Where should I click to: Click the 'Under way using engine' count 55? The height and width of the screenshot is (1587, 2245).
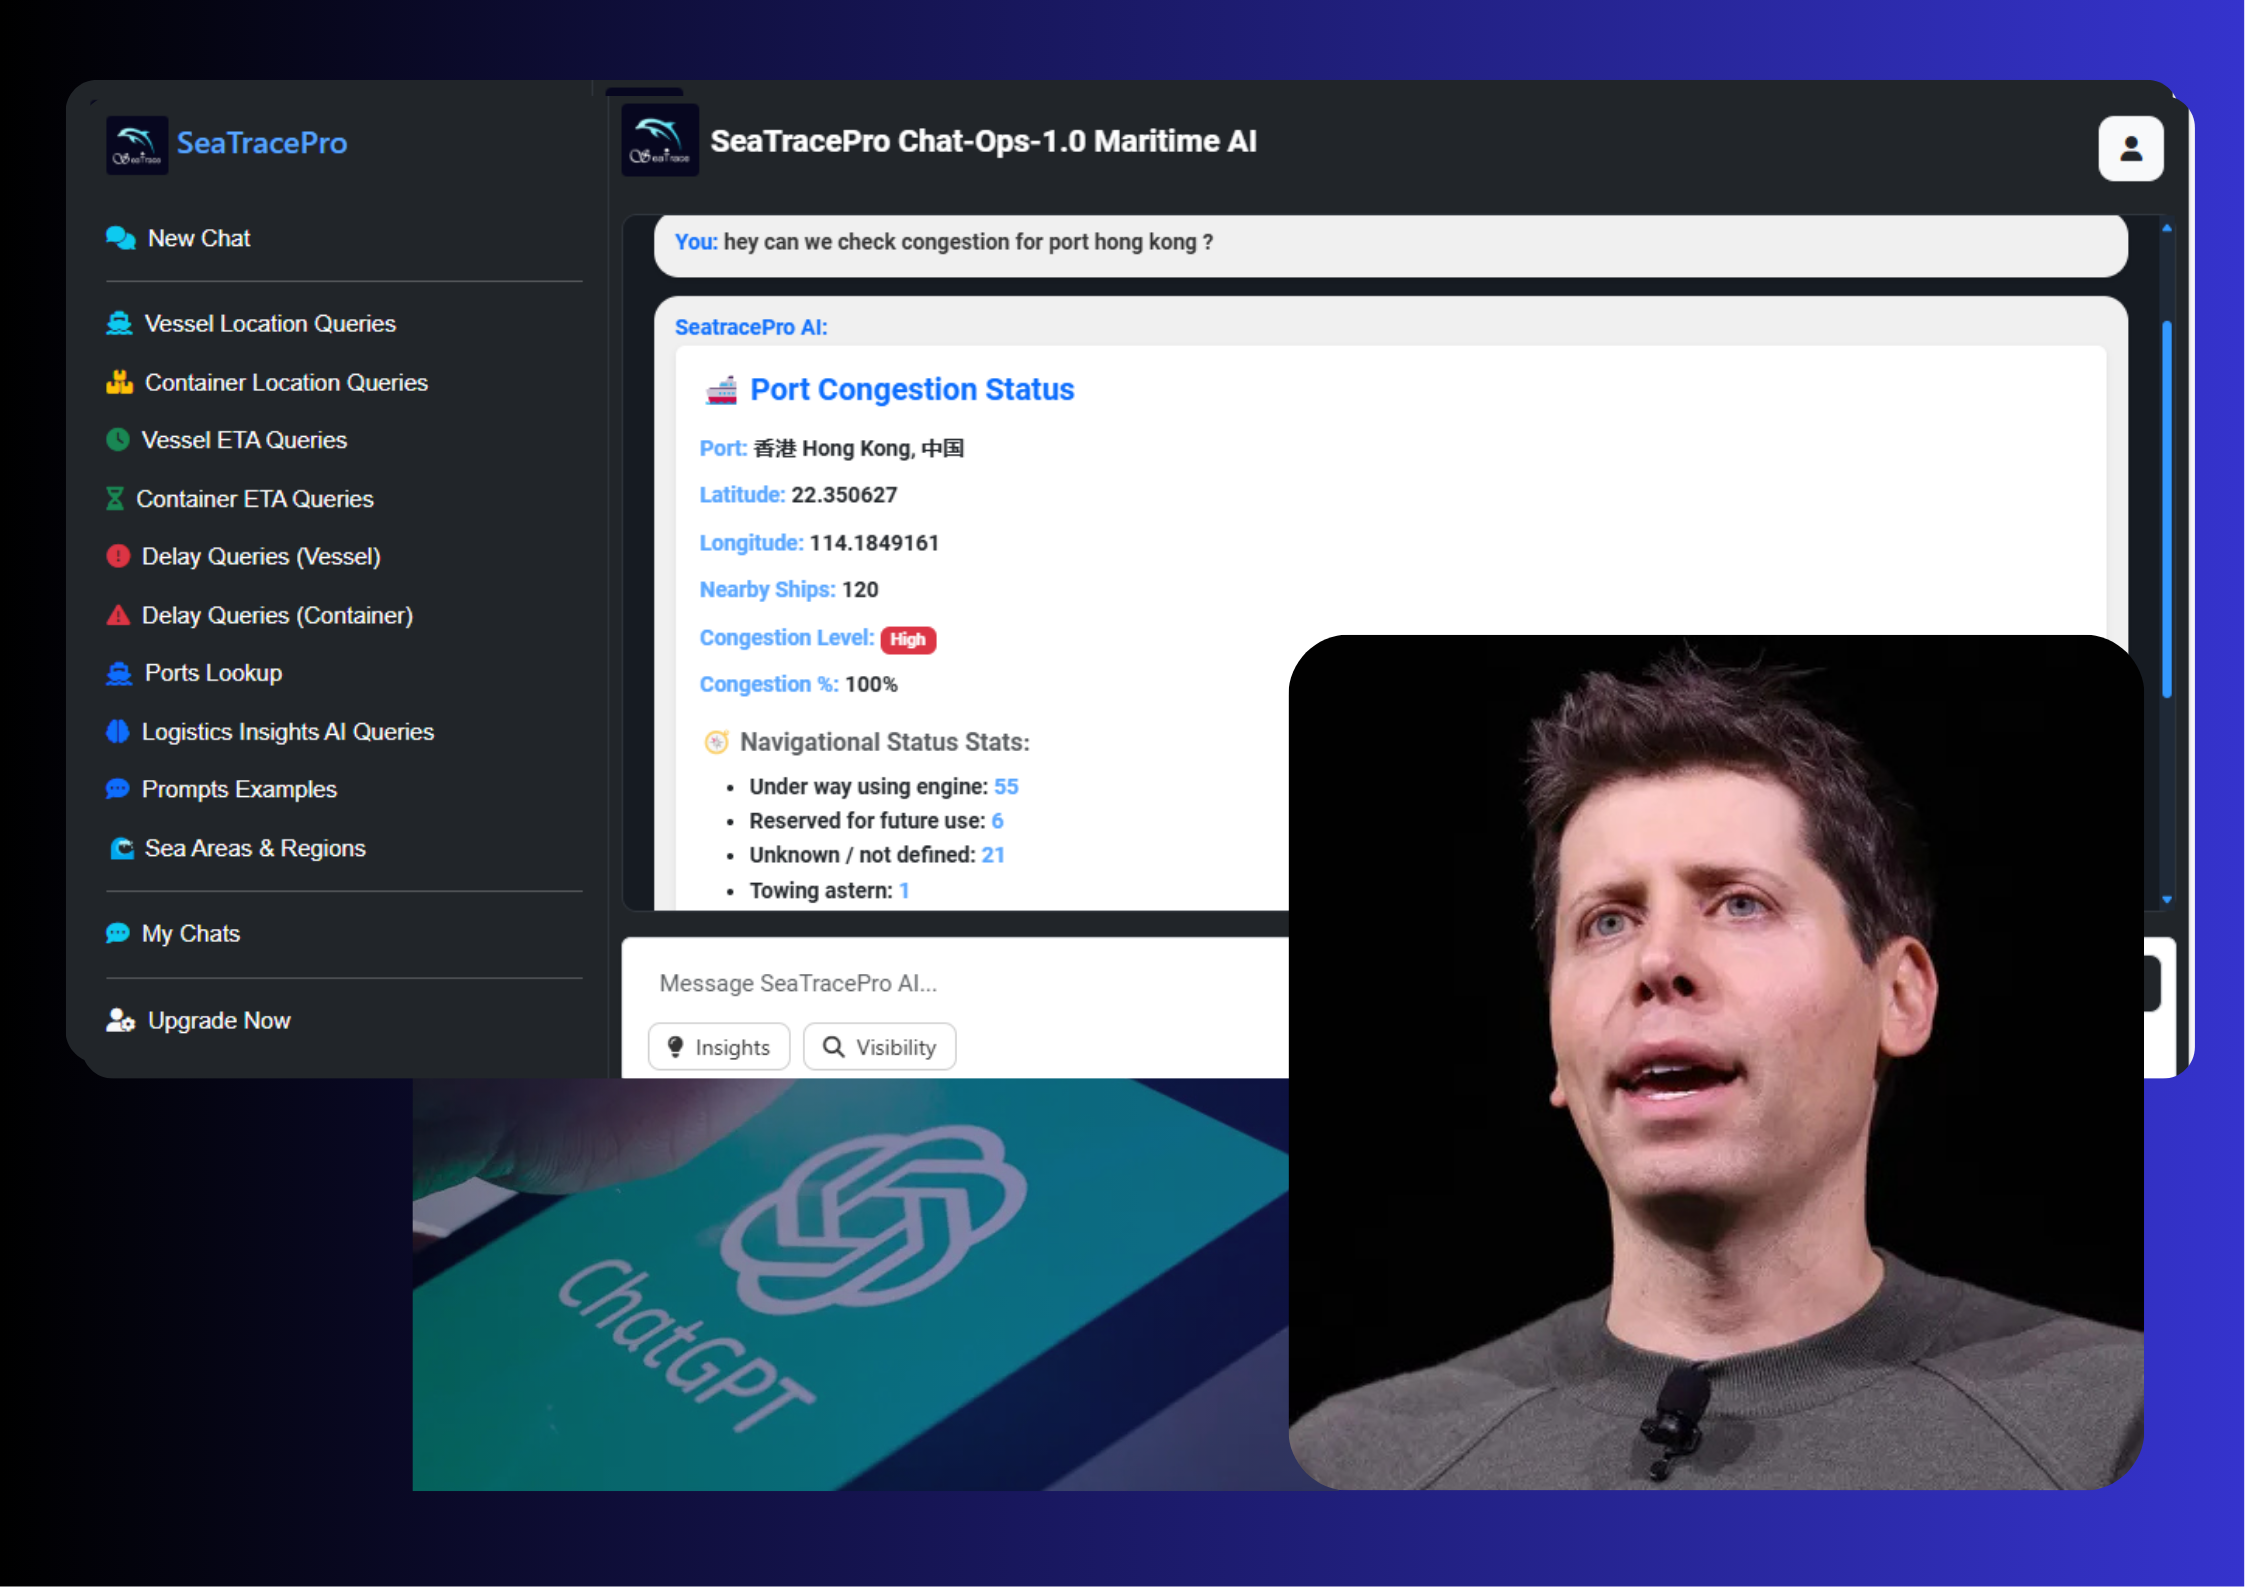click(x=1006, y=788)
